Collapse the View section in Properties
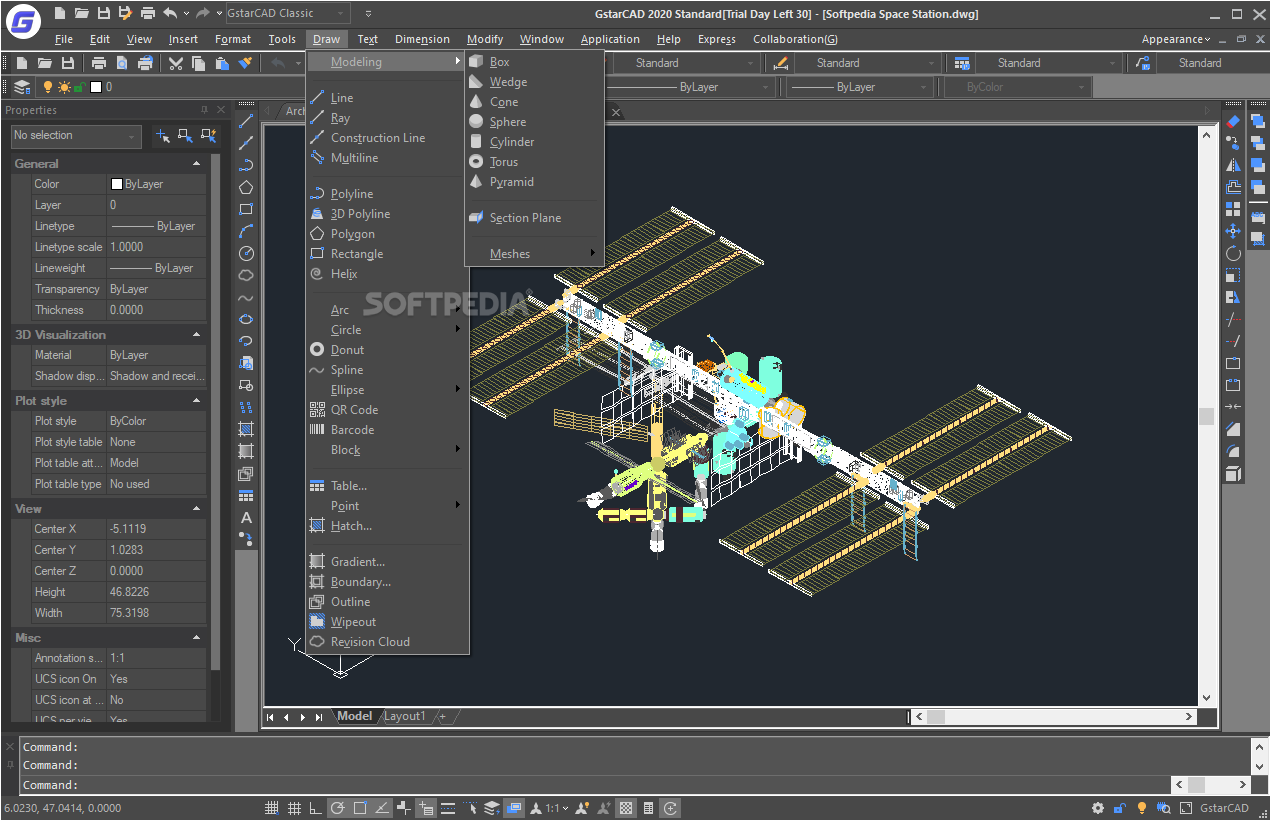Viewport: 1271px width, 821px height. coord(197,508)
